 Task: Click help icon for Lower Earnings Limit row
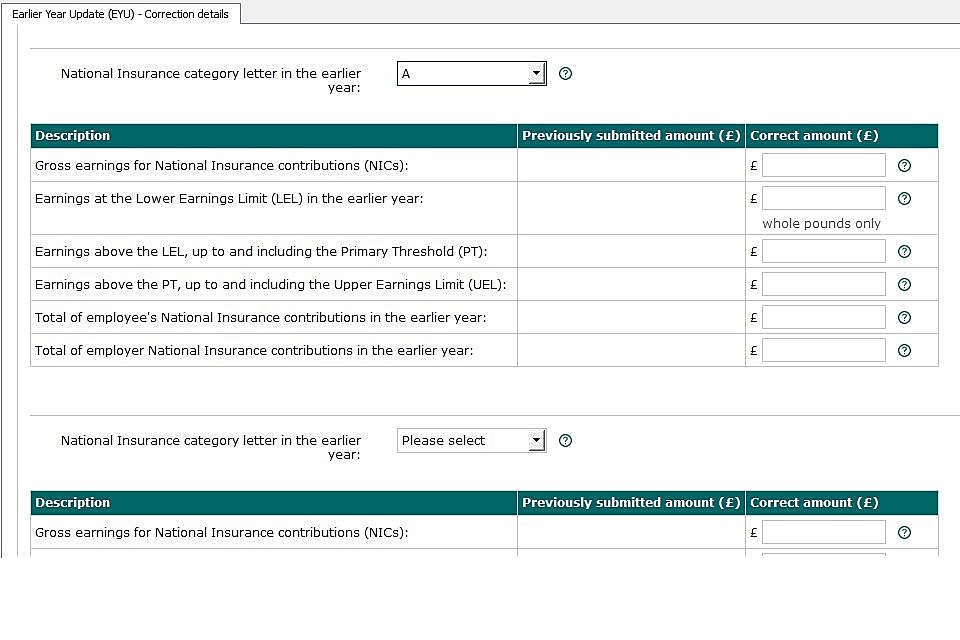click(x=904, y=199)
